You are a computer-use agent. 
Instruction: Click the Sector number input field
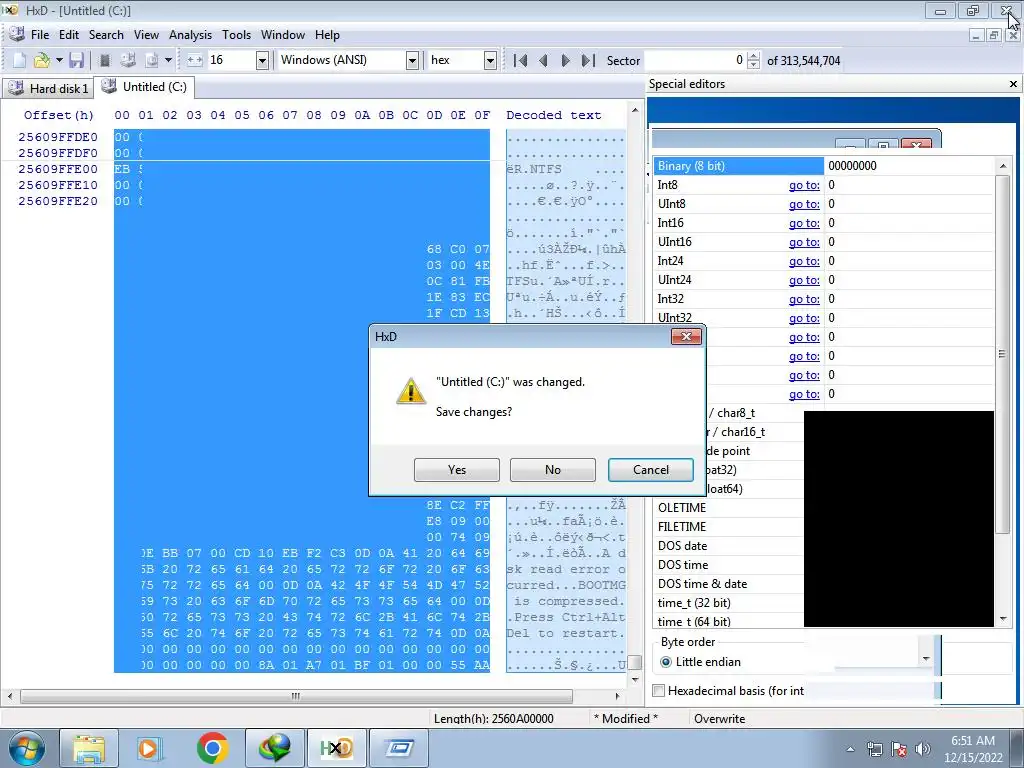click(x=695, y=60)
